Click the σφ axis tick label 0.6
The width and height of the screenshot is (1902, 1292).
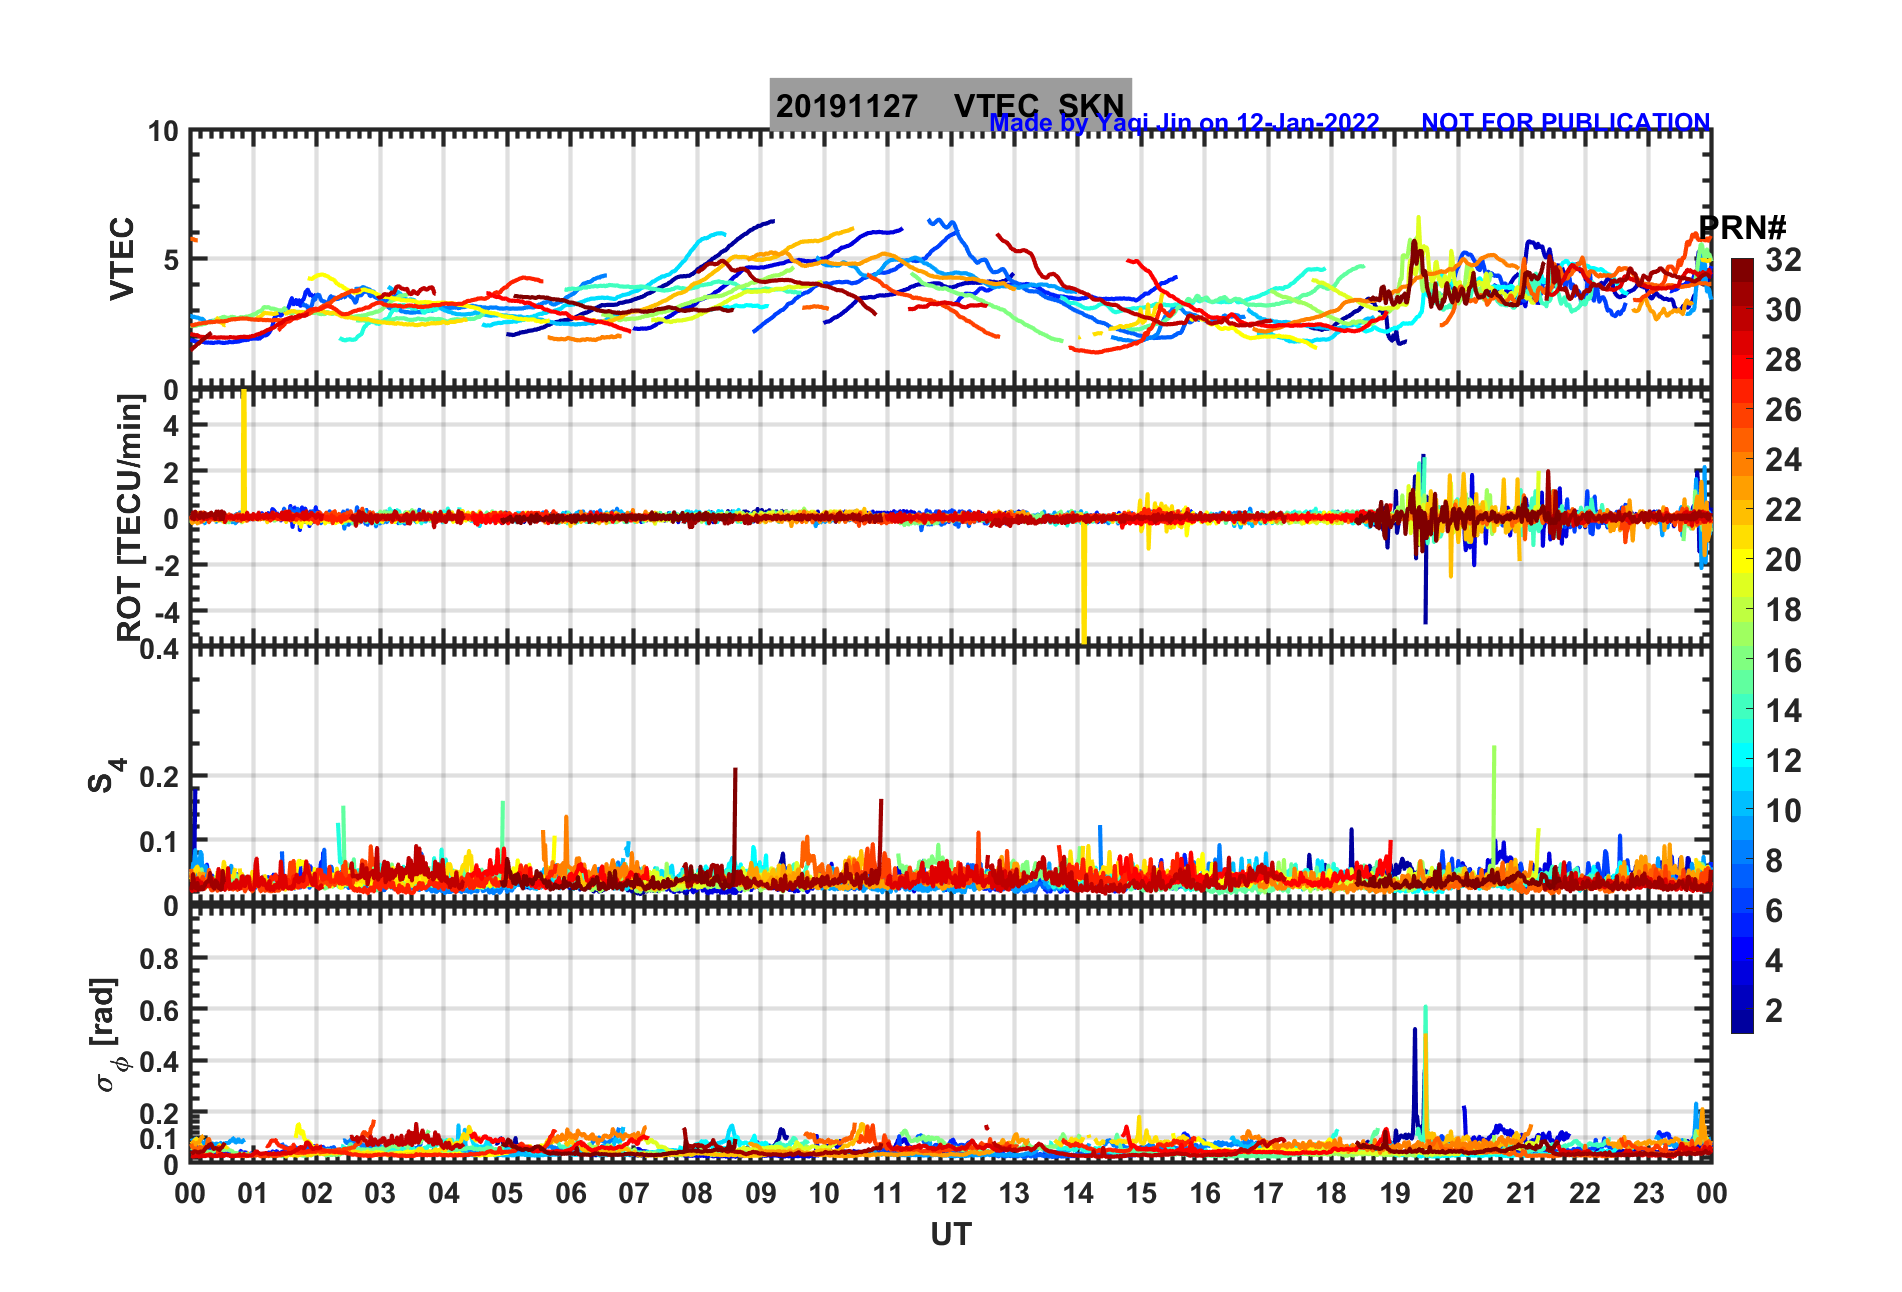click(160, 1011)
